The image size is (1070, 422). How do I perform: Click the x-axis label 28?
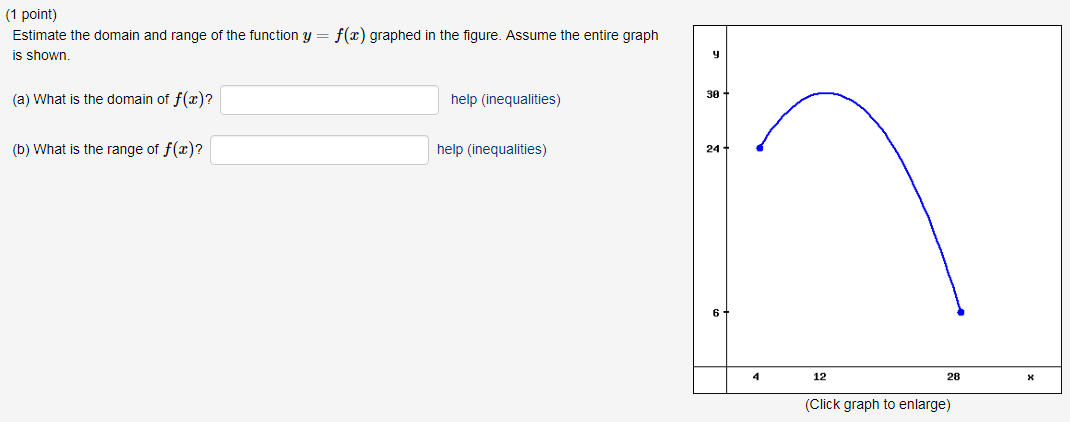(x=953, y=376)
